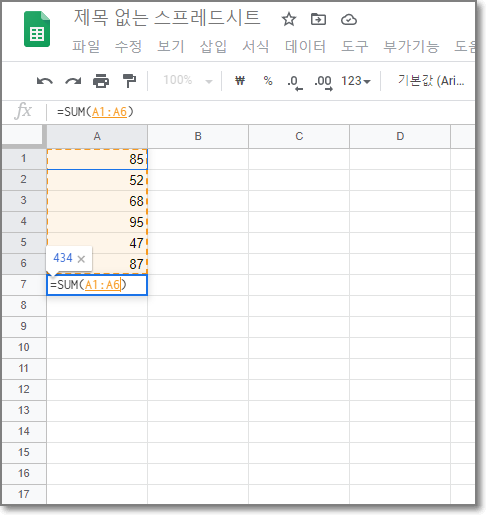The width and height of the screenshot is (486, 515).
Task: Open the 보기 menu
Action: click(x=171, y=46)
